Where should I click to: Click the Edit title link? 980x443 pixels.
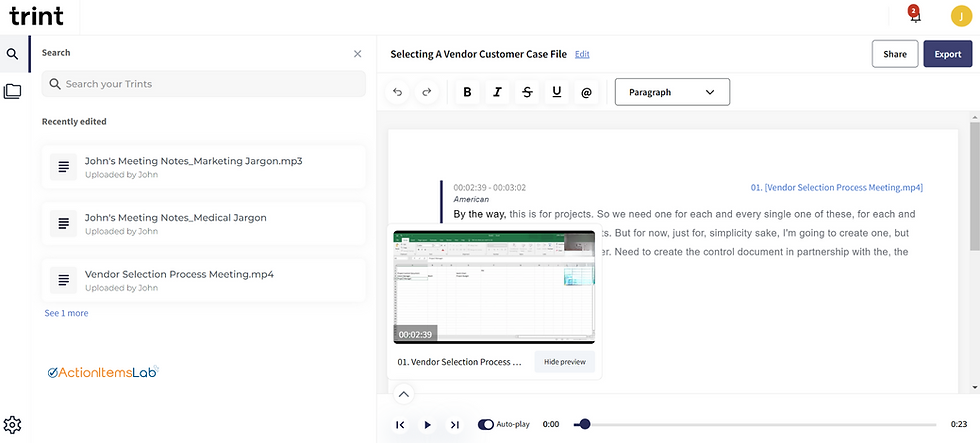click(x=582, y=54)
